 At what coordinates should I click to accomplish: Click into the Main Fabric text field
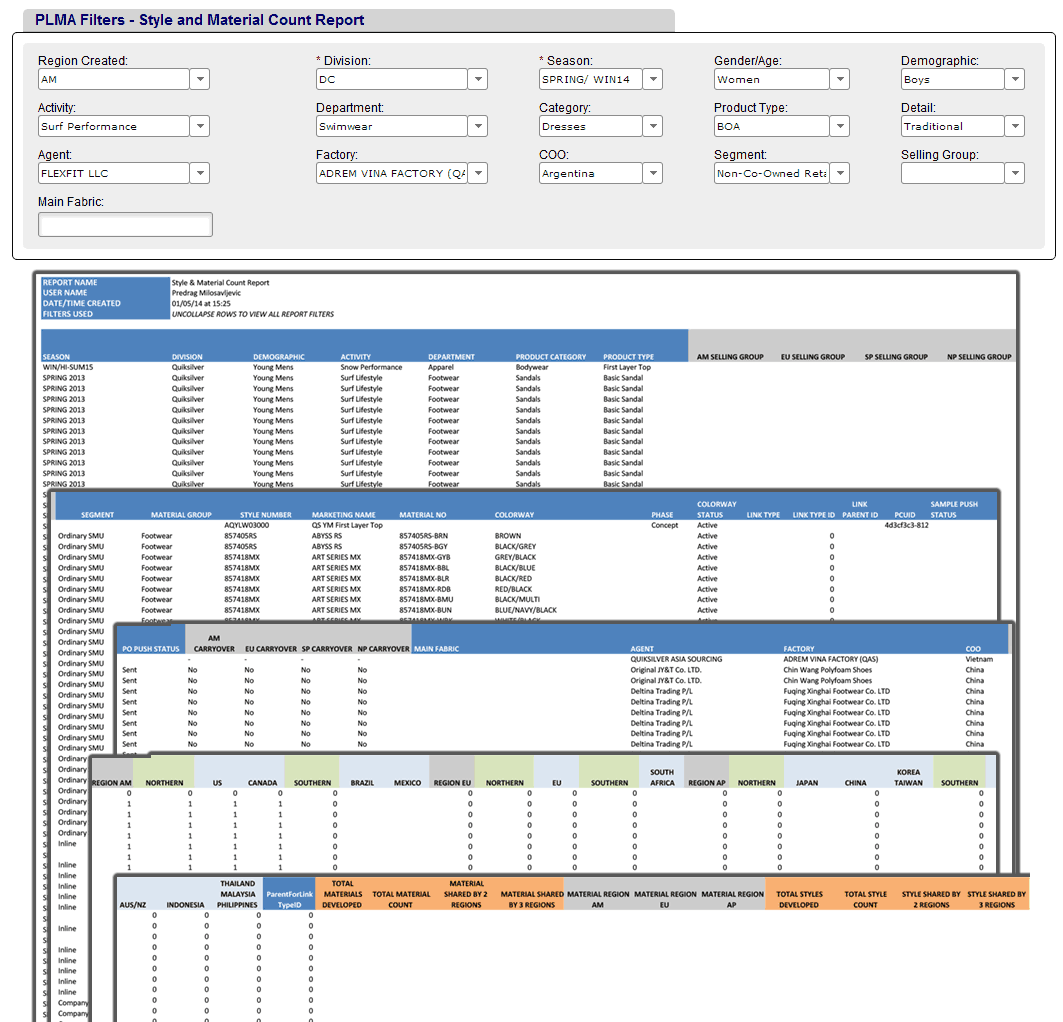[125, 224]
